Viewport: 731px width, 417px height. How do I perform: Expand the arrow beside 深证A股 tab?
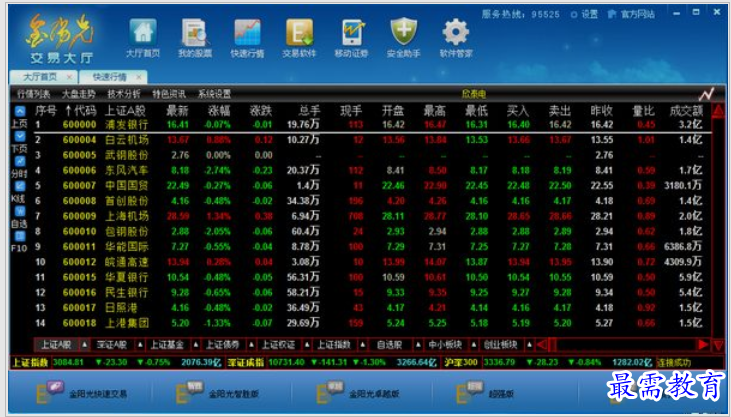[140, 345]
